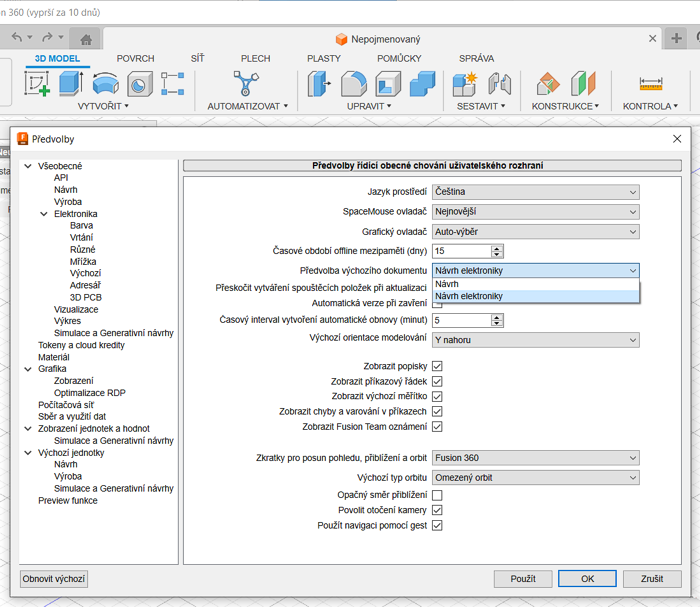Click the Obnovit výchozí button
Viewport: 700px width, 607px height.
tap(54, 579)
